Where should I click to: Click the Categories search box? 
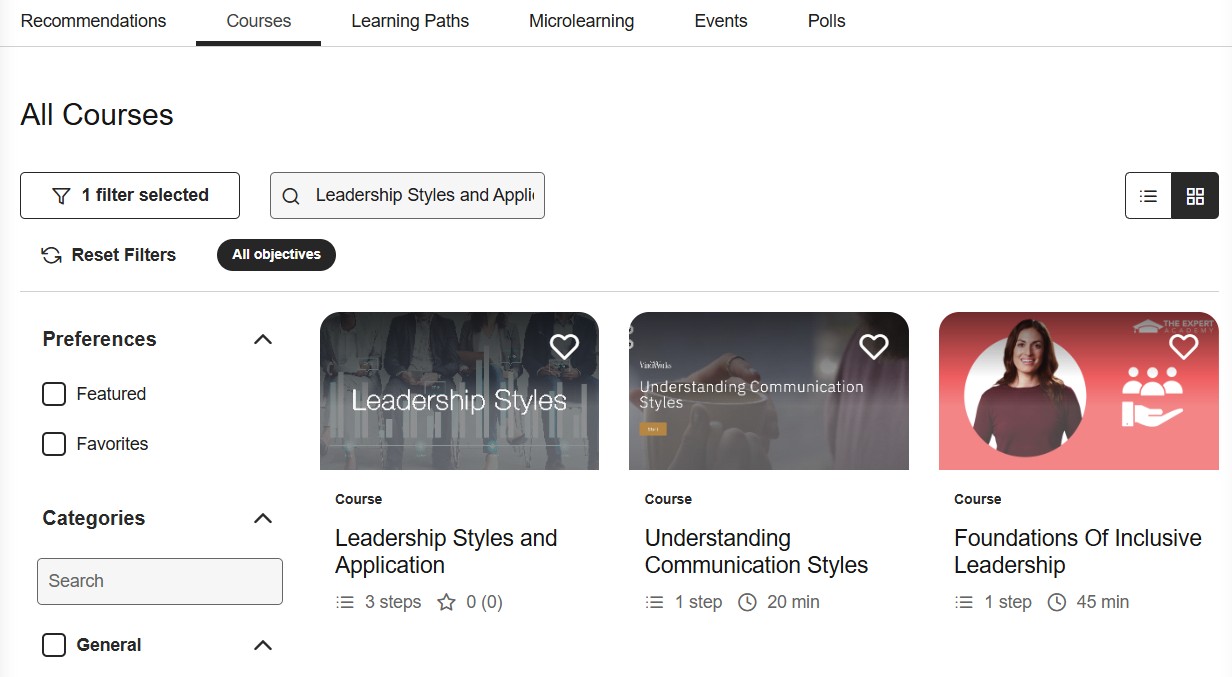(x=160, y=581)
